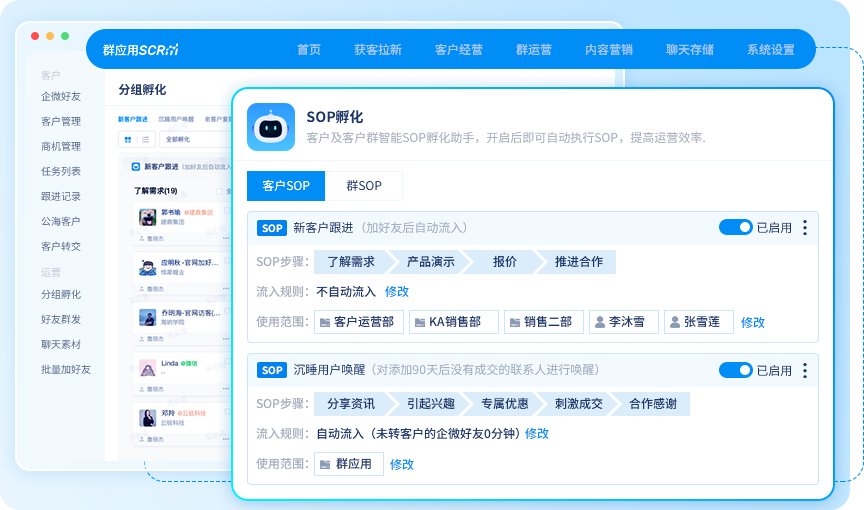This screenshot has height=510, width=864.
Task: Click 修改 beside the 群应用 scope
Action: pyautogui.click(x=402, y=464)
